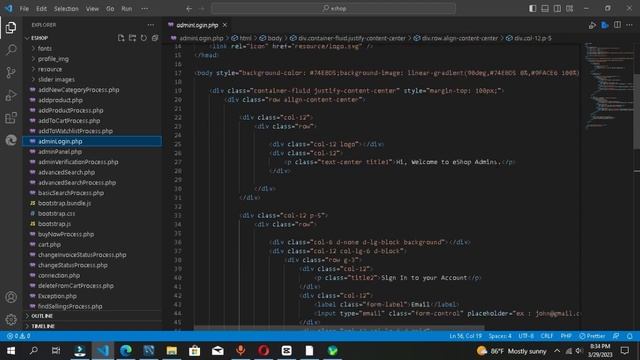
Task: Open addproduct.php in explorer
Action: 60,100
